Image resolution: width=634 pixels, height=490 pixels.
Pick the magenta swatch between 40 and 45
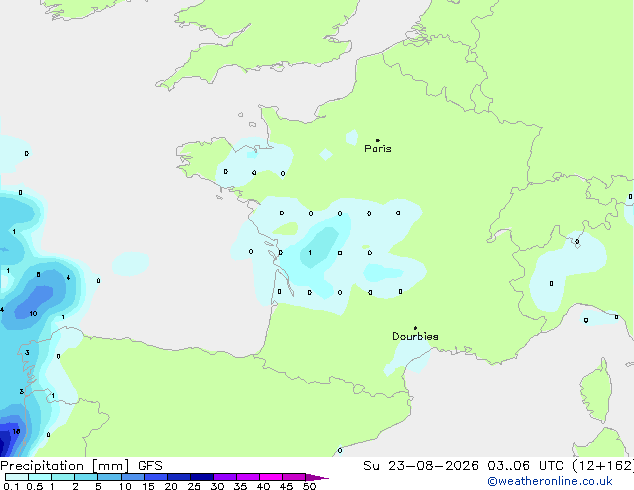271,477
